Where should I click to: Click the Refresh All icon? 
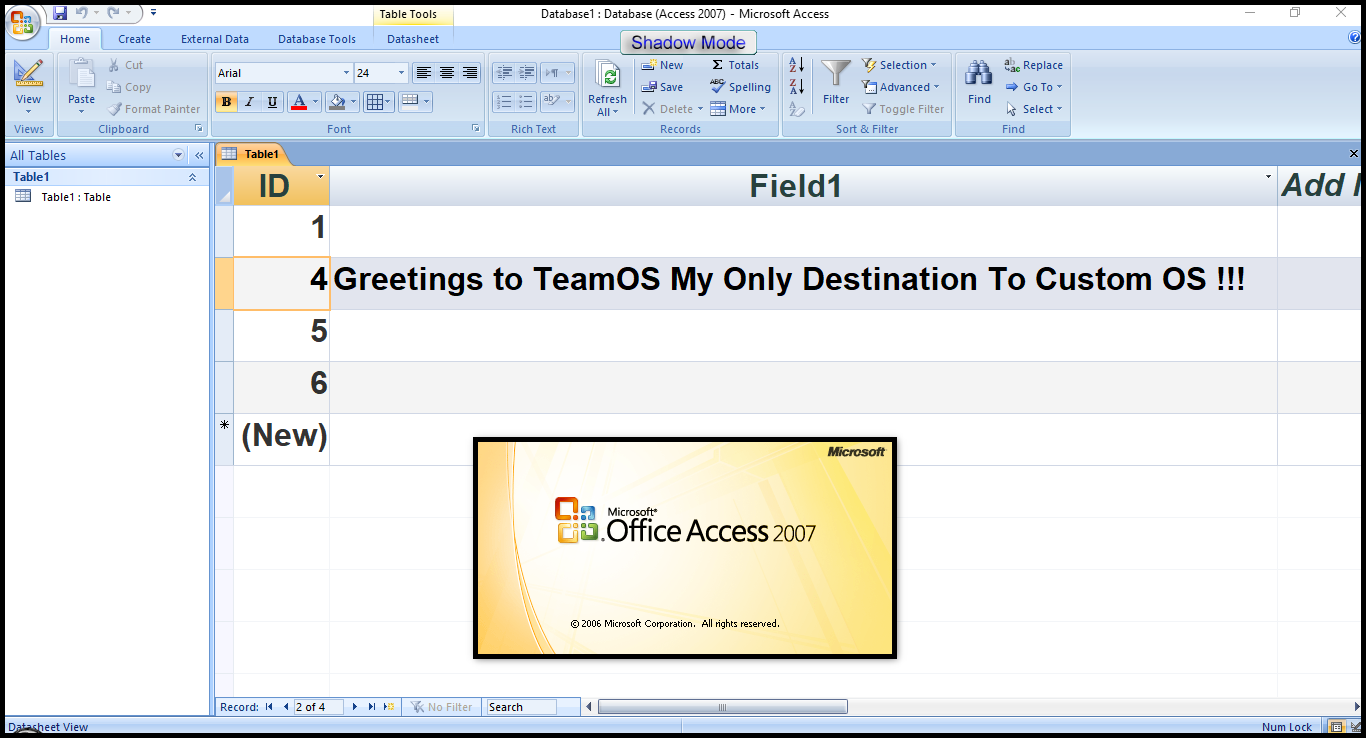(607, 75)
